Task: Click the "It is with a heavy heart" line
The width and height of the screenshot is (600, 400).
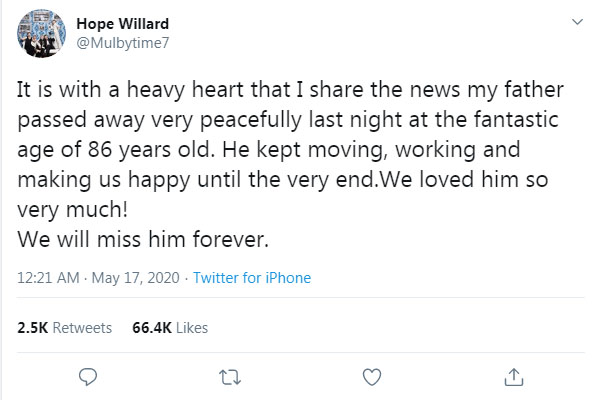Action: tap(279, 89)
